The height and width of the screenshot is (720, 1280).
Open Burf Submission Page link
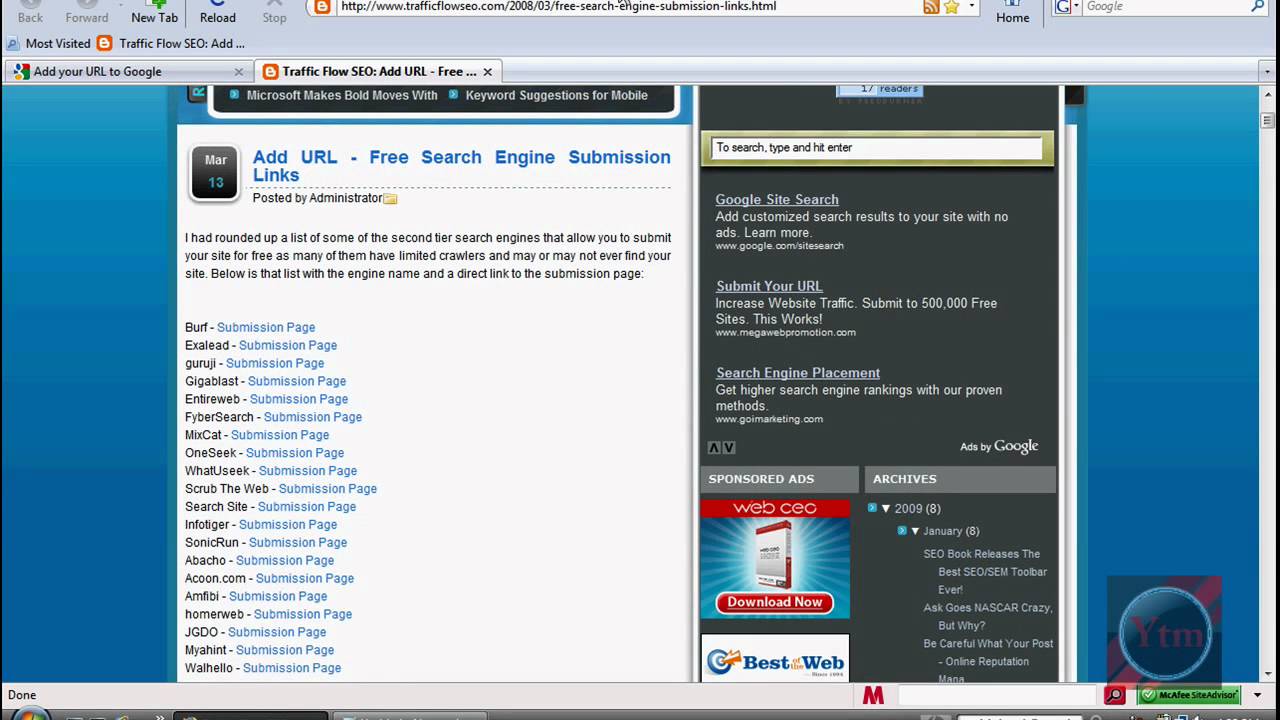tap(266, 327)
